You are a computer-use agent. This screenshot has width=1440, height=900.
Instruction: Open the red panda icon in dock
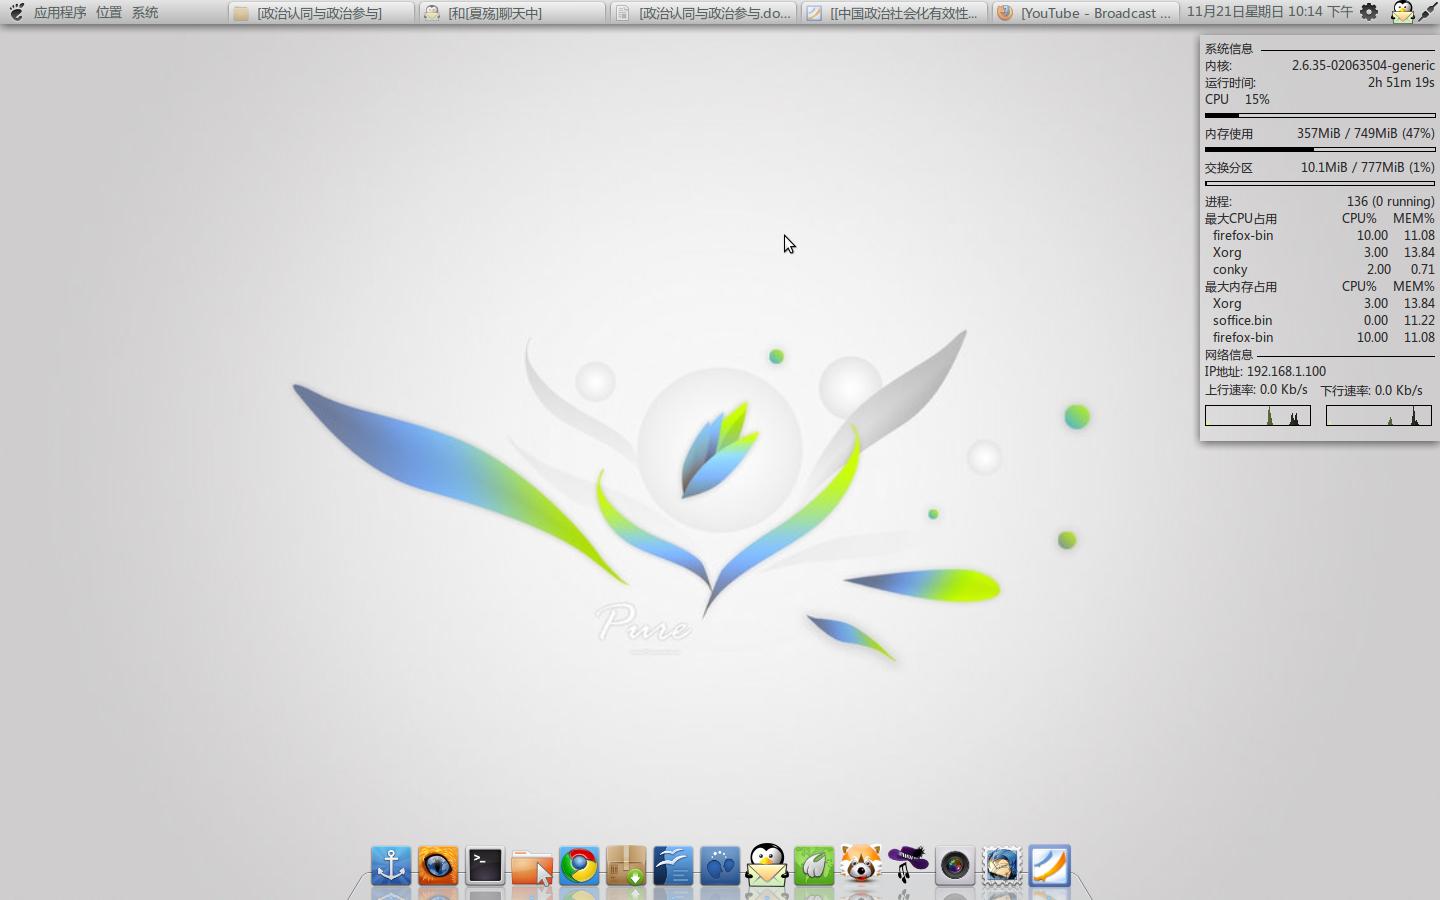tap(861, 866)
